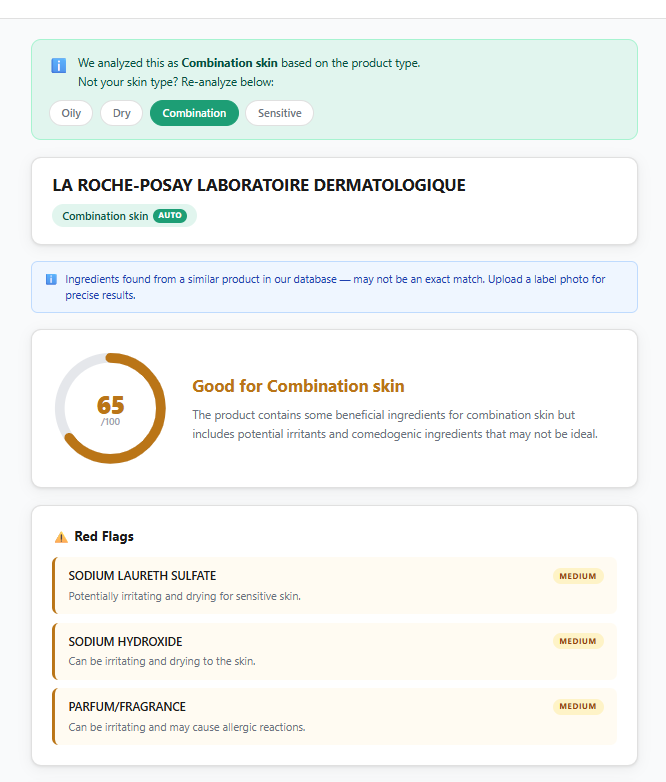
Task: Select the Sensitive skin type pill
Action: point(279,113)
